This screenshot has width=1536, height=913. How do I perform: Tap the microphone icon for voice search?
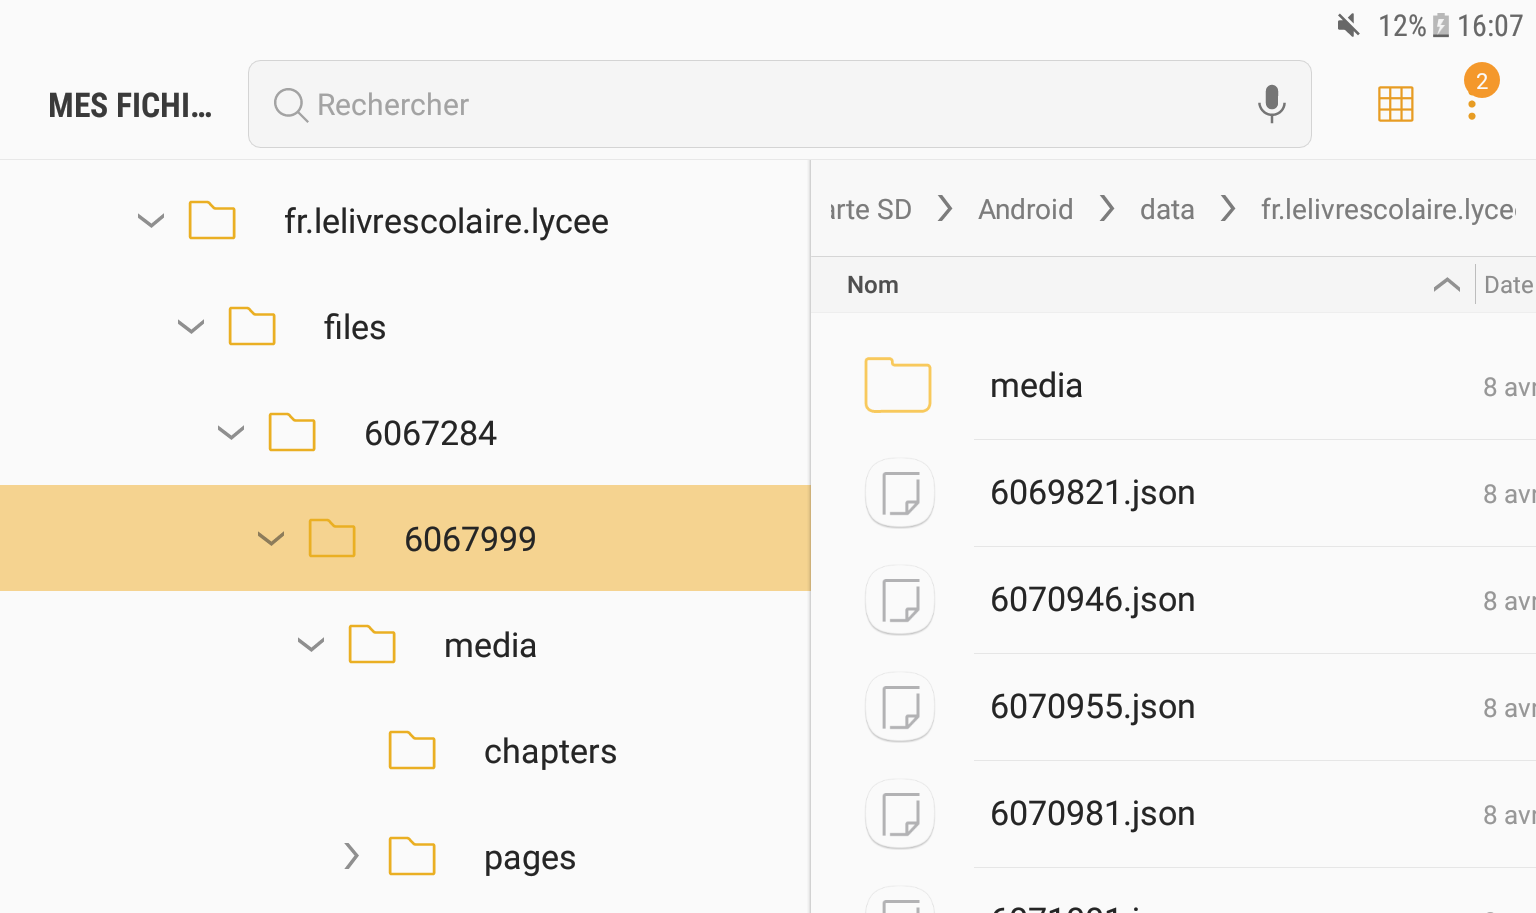pyautogui.click(x=1271, y=104)
